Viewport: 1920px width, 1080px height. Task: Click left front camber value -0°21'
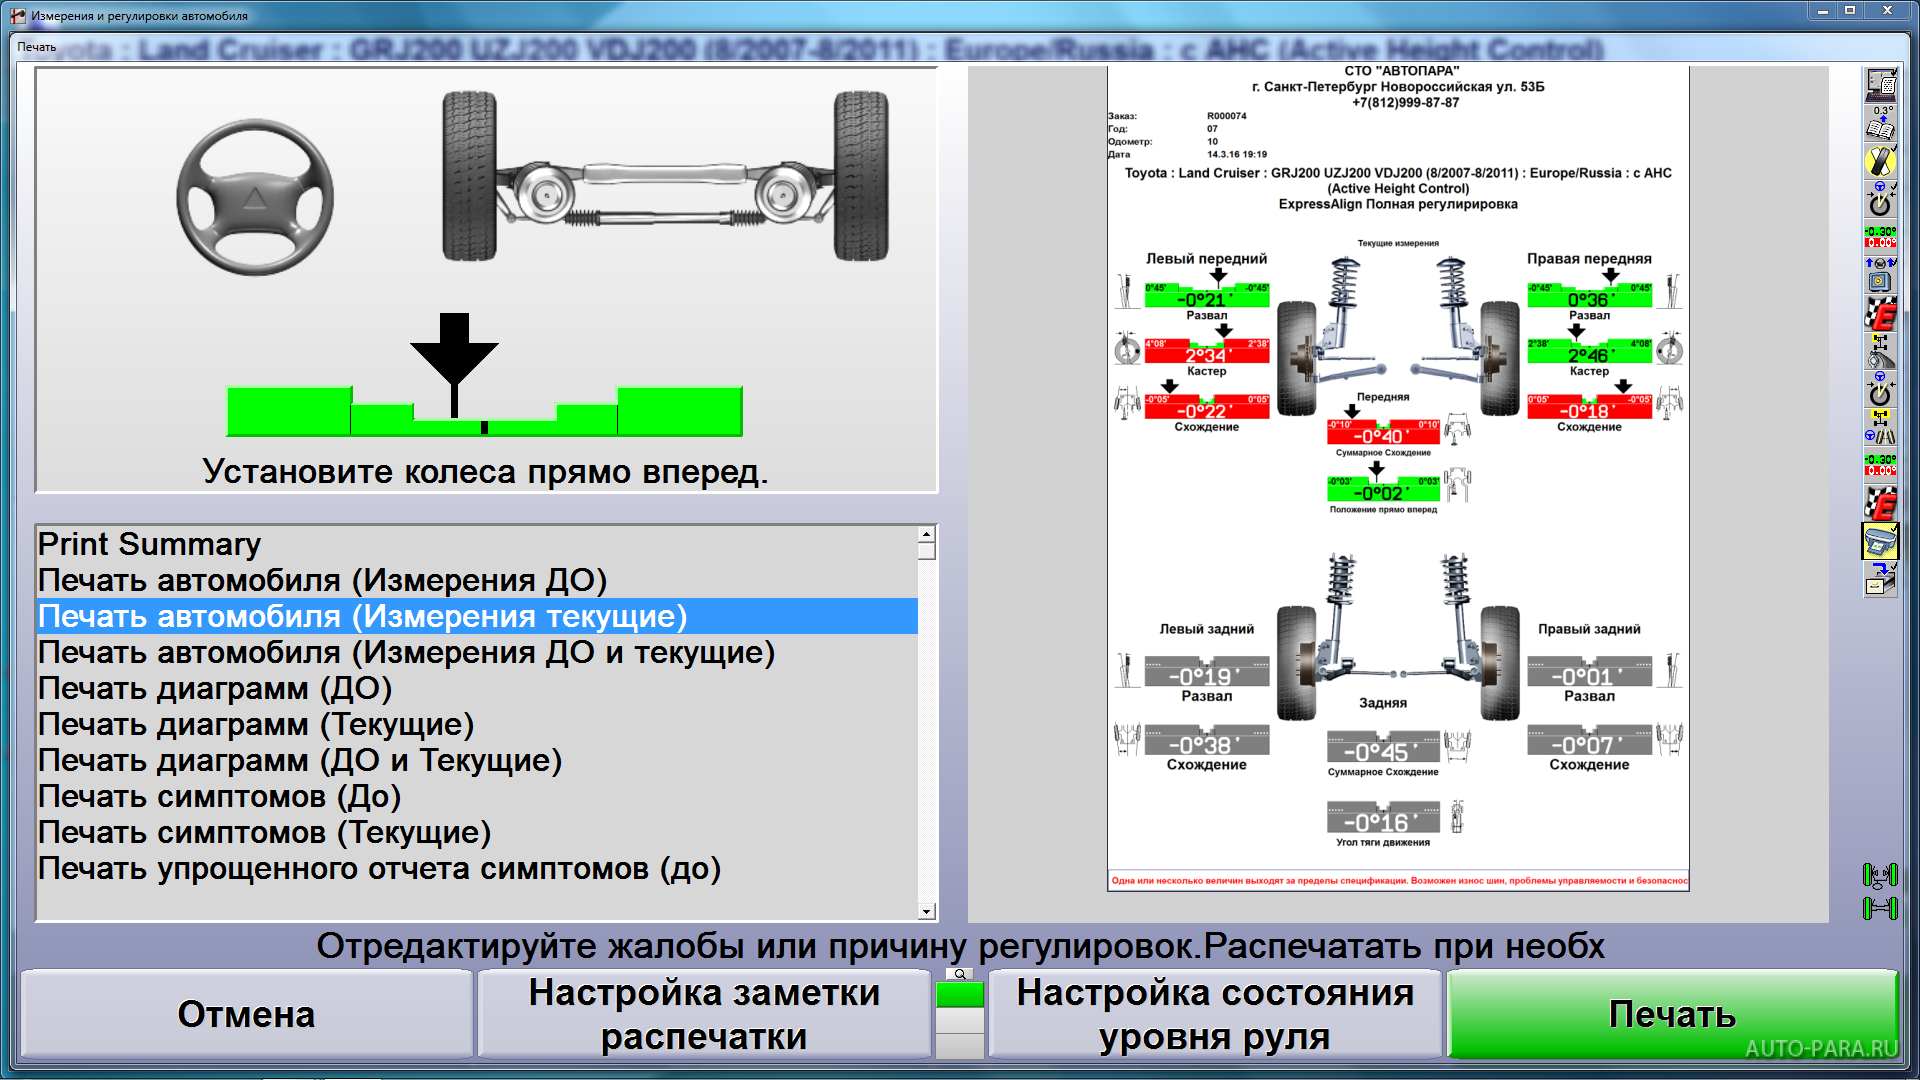tap(1207, 299)
